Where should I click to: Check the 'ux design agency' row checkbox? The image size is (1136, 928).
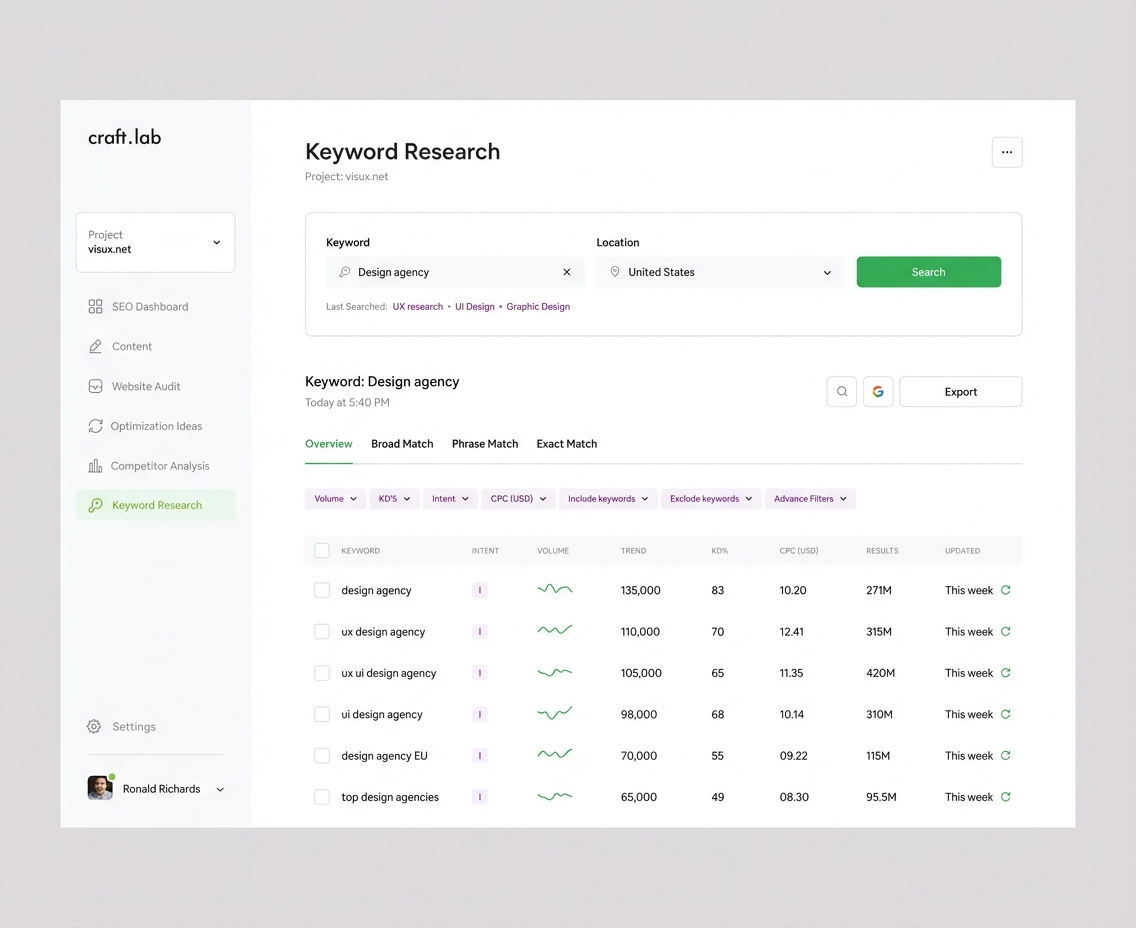point(322,632)
